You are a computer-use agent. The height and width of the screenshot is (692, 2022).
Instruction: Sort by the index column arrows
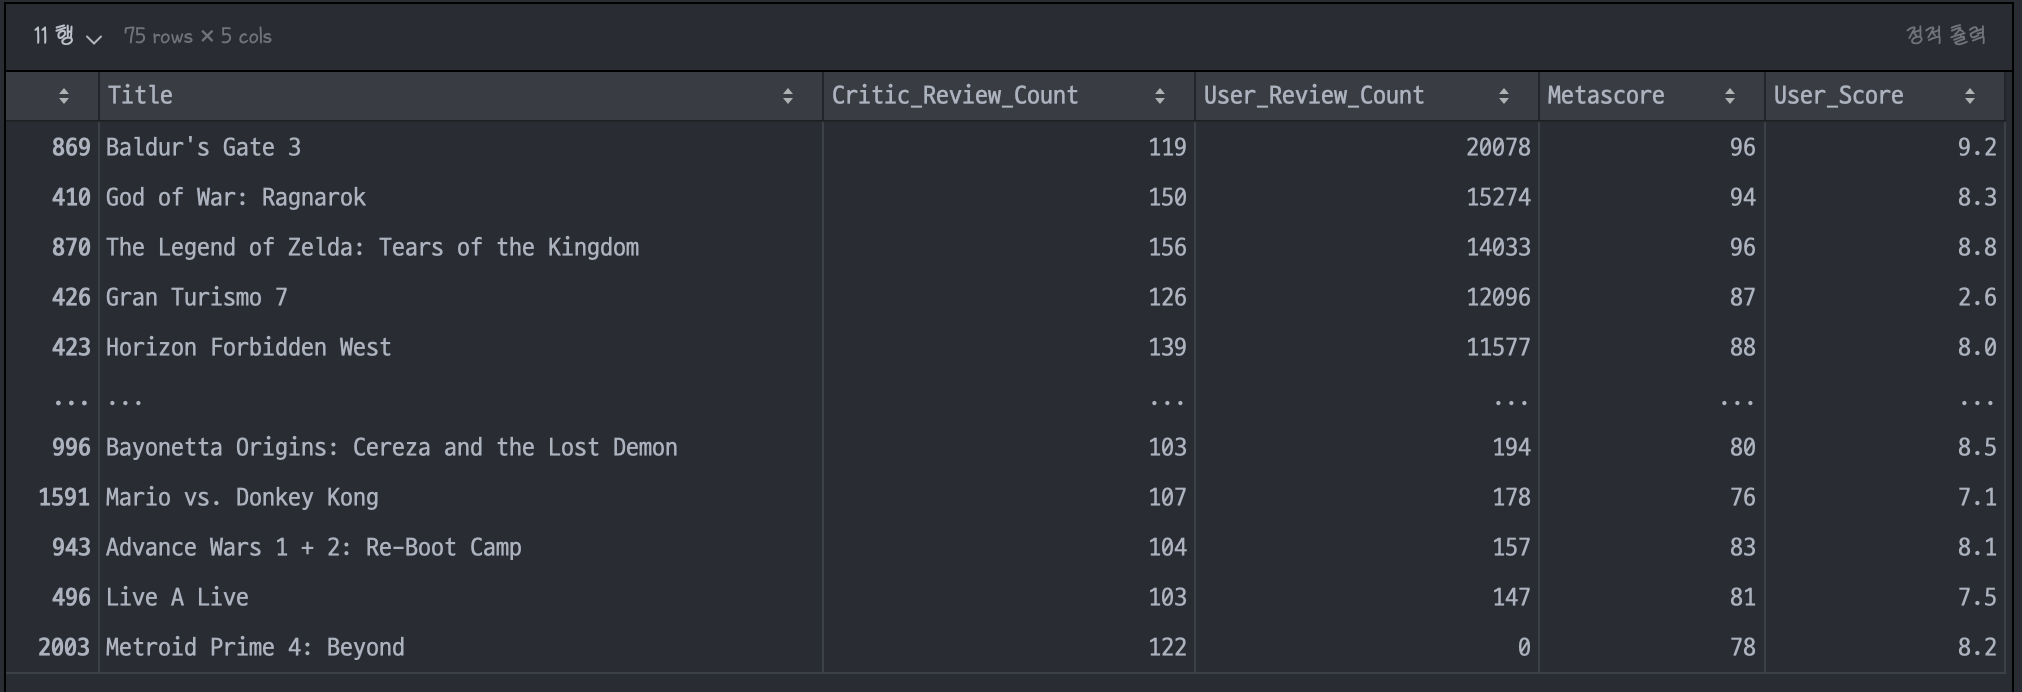coord(64,96)
